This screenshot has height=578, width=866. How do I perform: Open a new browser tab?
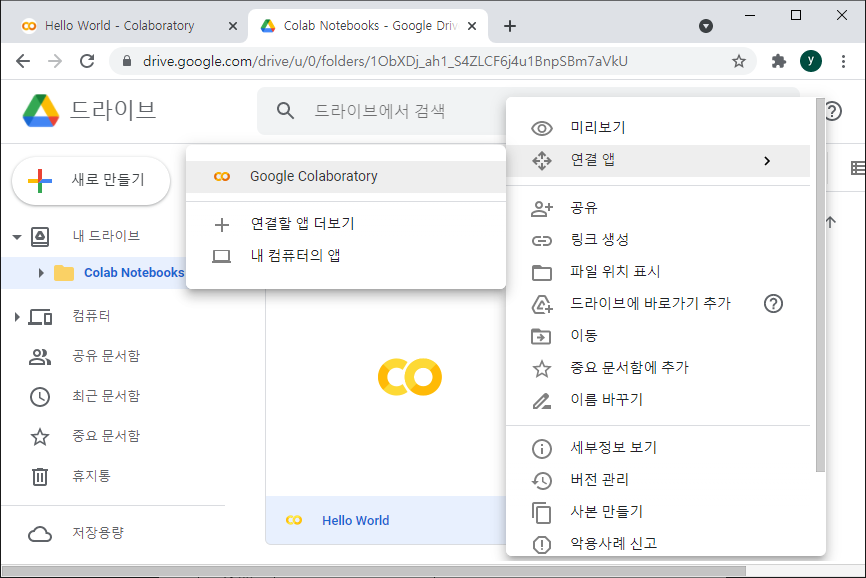(510, 26)
